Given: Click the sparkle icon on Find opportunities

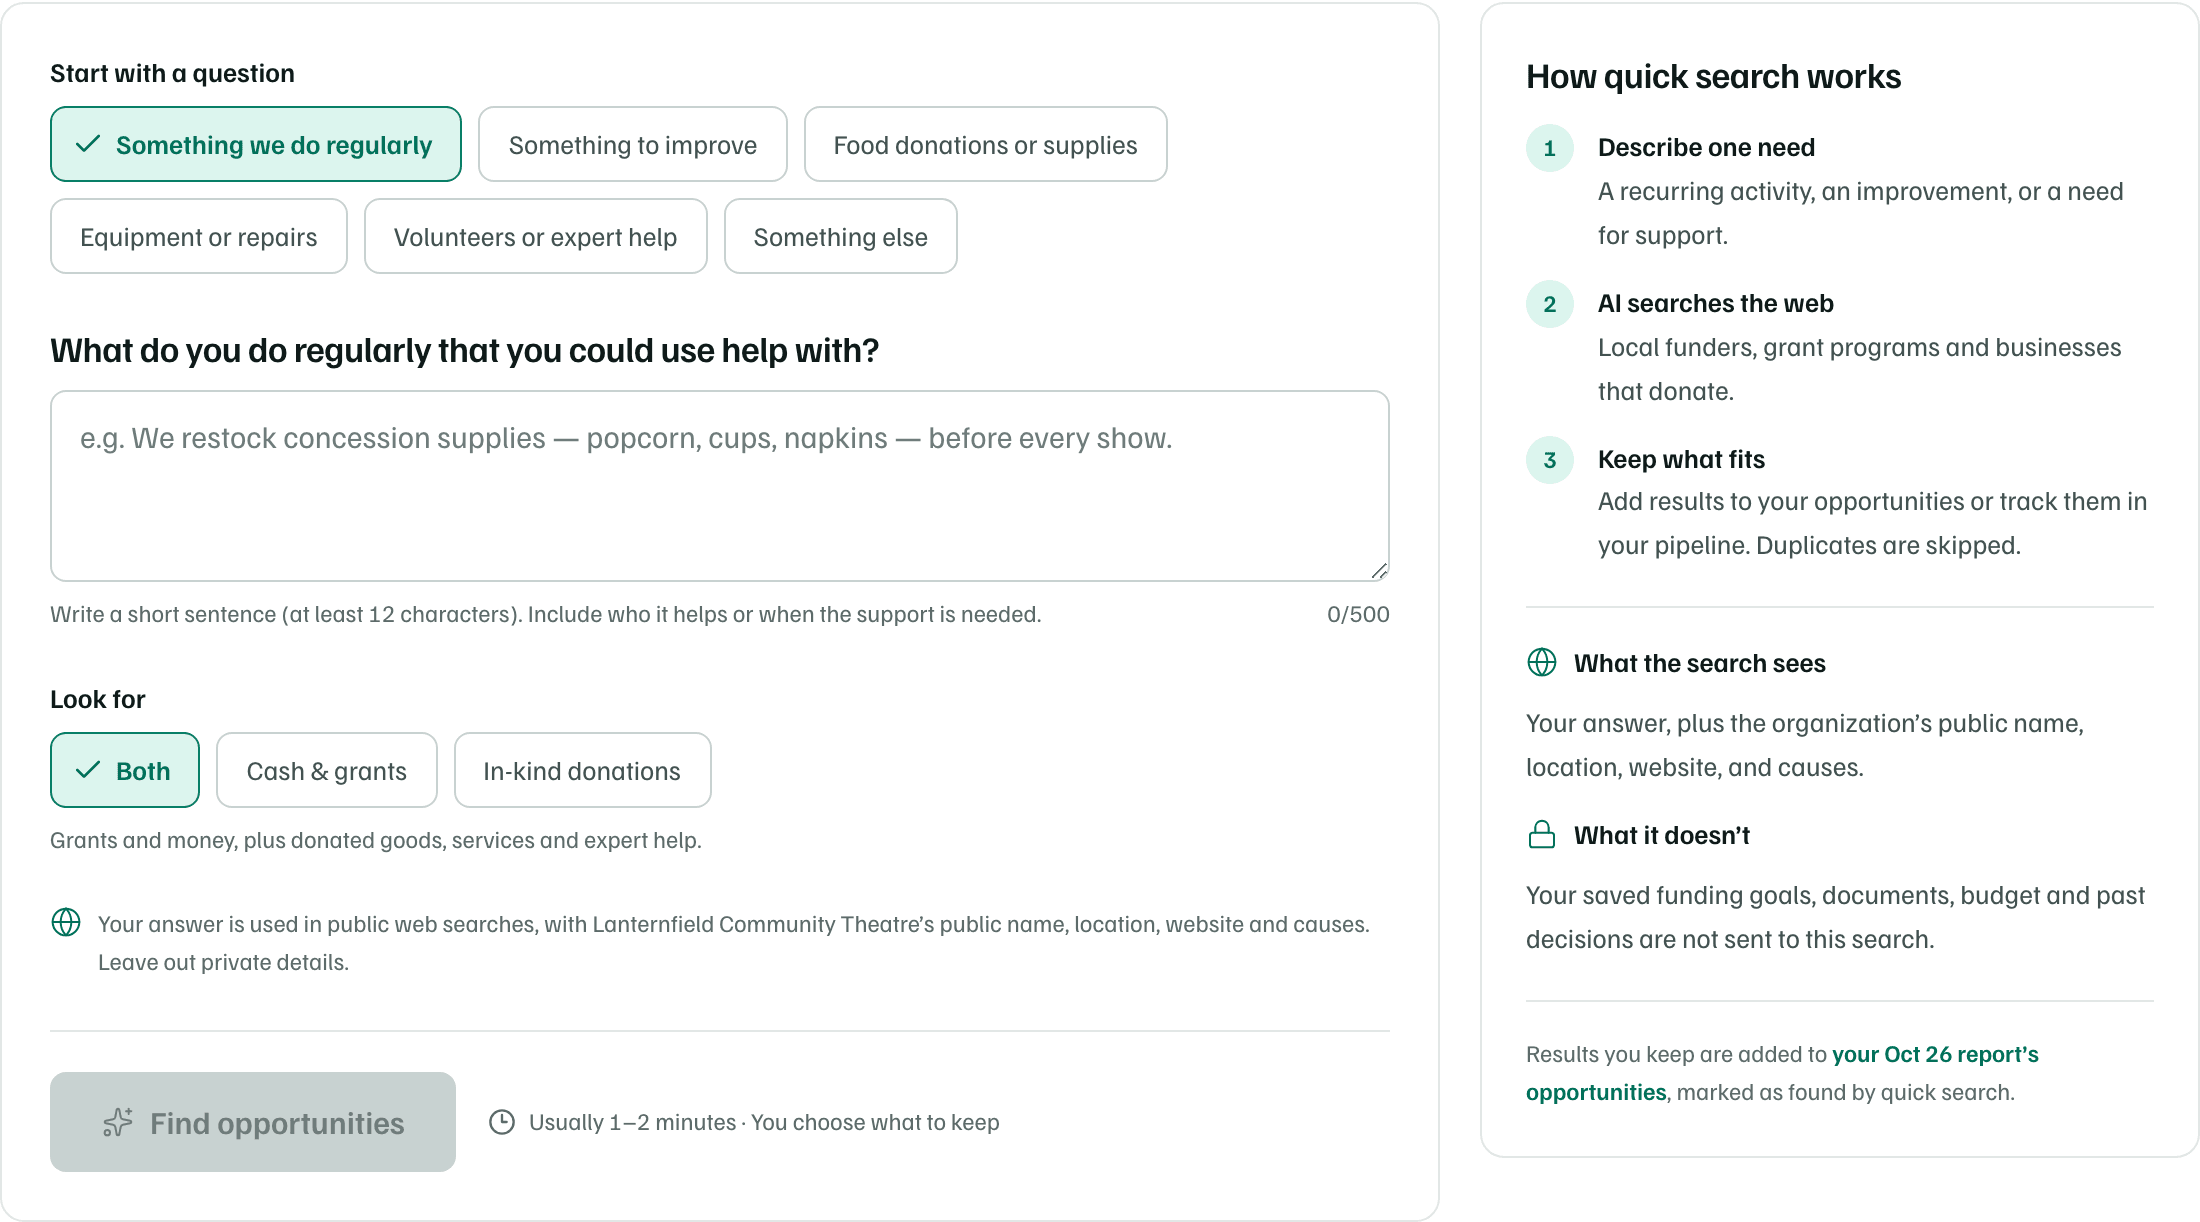Looking at the screenshot, I should (x=118, y=1122).
